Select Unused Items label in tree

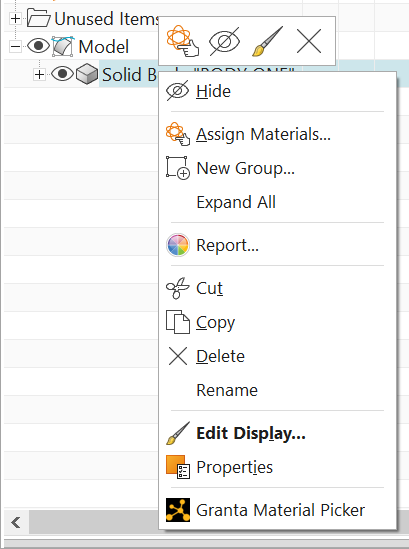click(x=106, y=19)
